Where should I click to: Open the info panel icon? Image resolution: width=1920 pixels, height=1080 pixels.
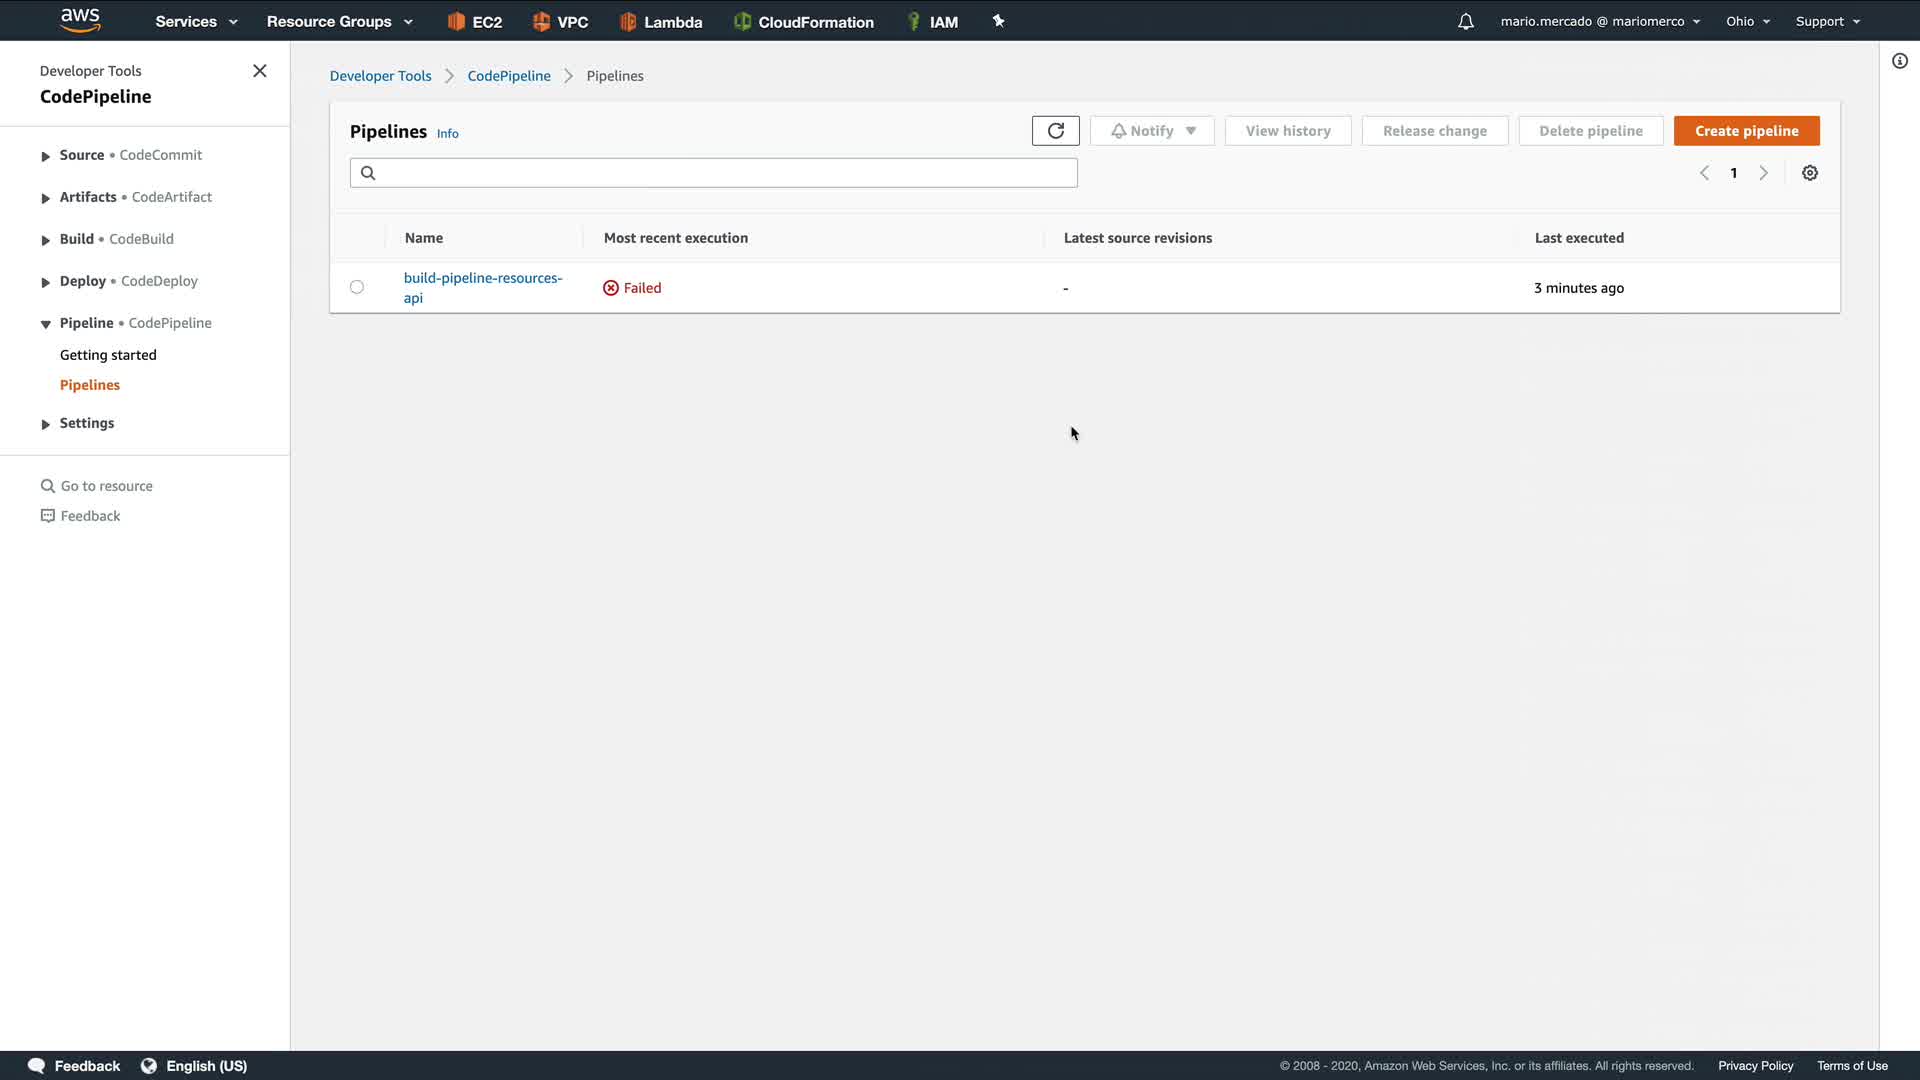[x=1899, y=61]
